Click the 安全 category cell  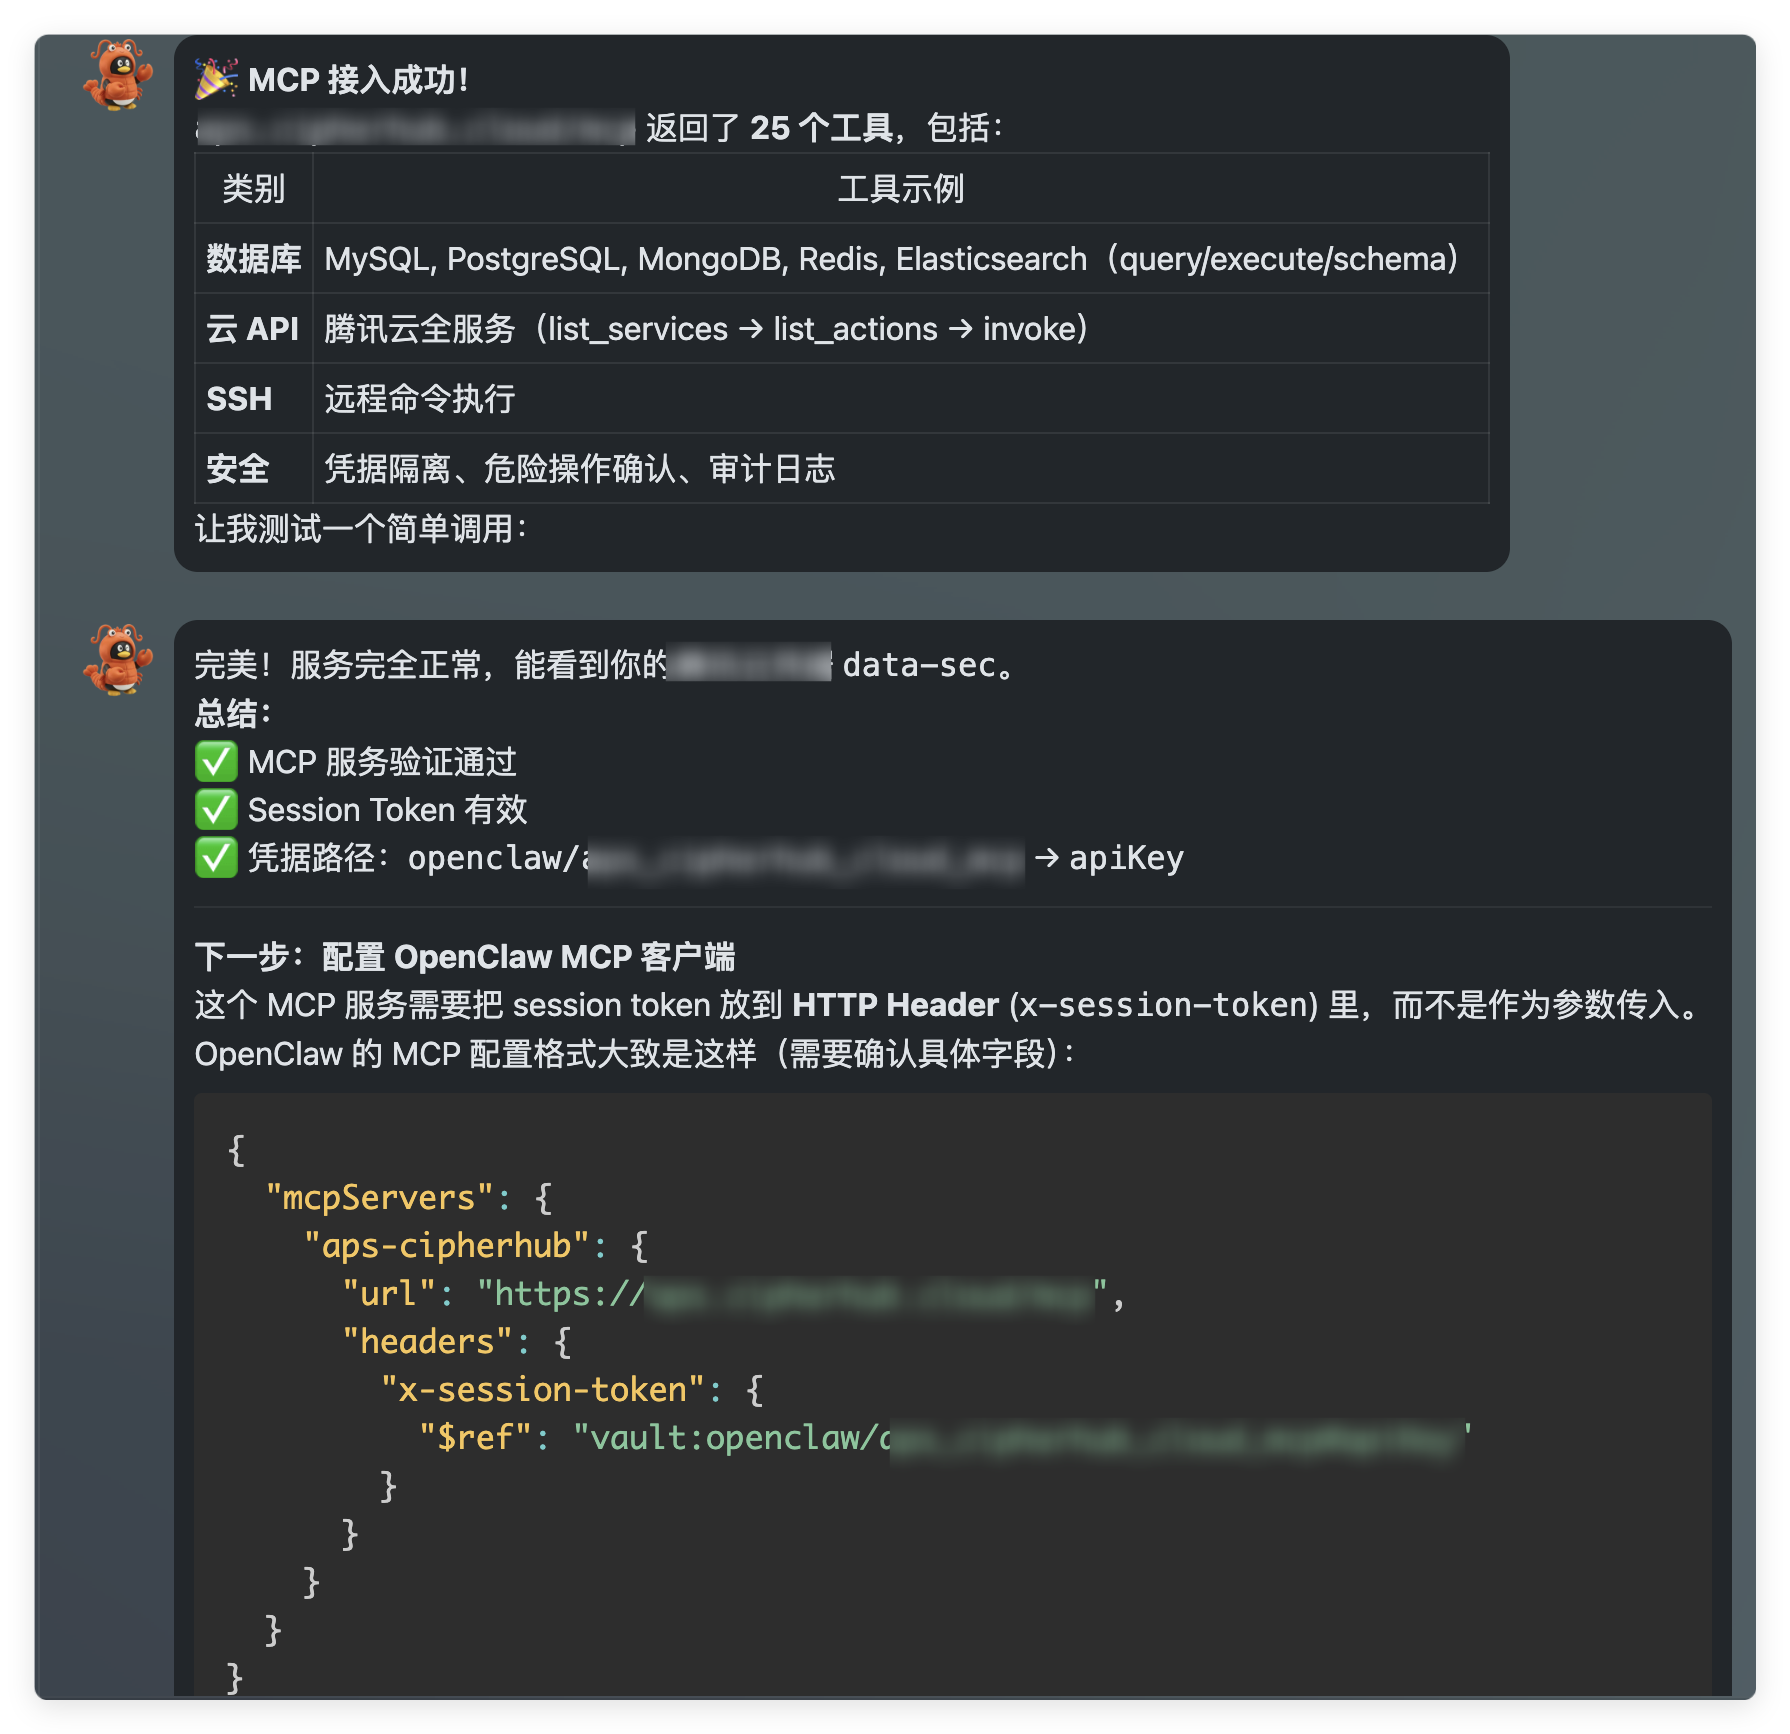click(237, 468)
